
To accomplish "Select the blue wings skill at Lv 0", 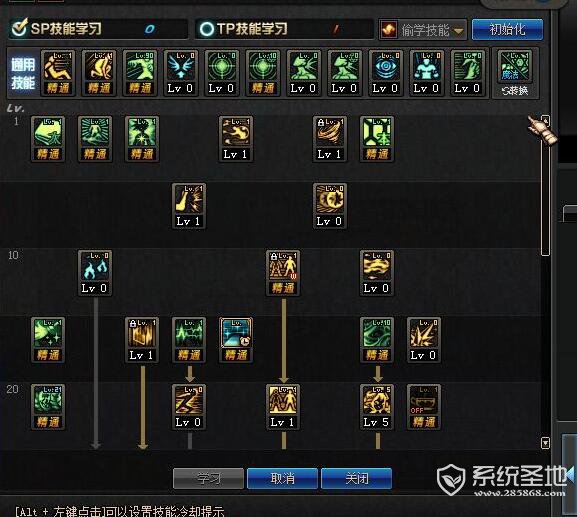I will [x=181, y=73].
